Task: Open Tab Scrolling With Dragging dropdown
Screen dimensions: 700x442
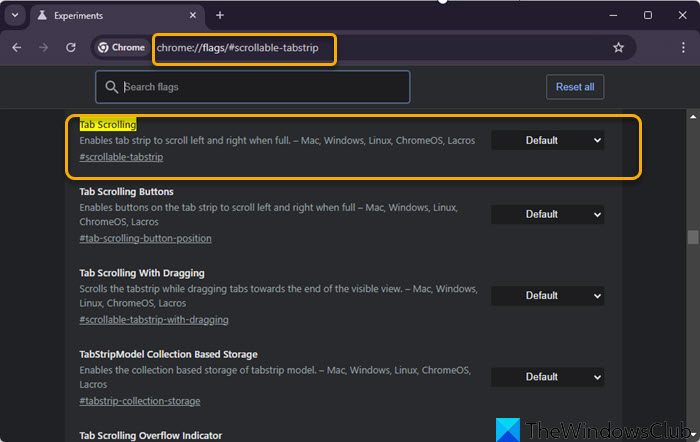Action: coord(547,296)
